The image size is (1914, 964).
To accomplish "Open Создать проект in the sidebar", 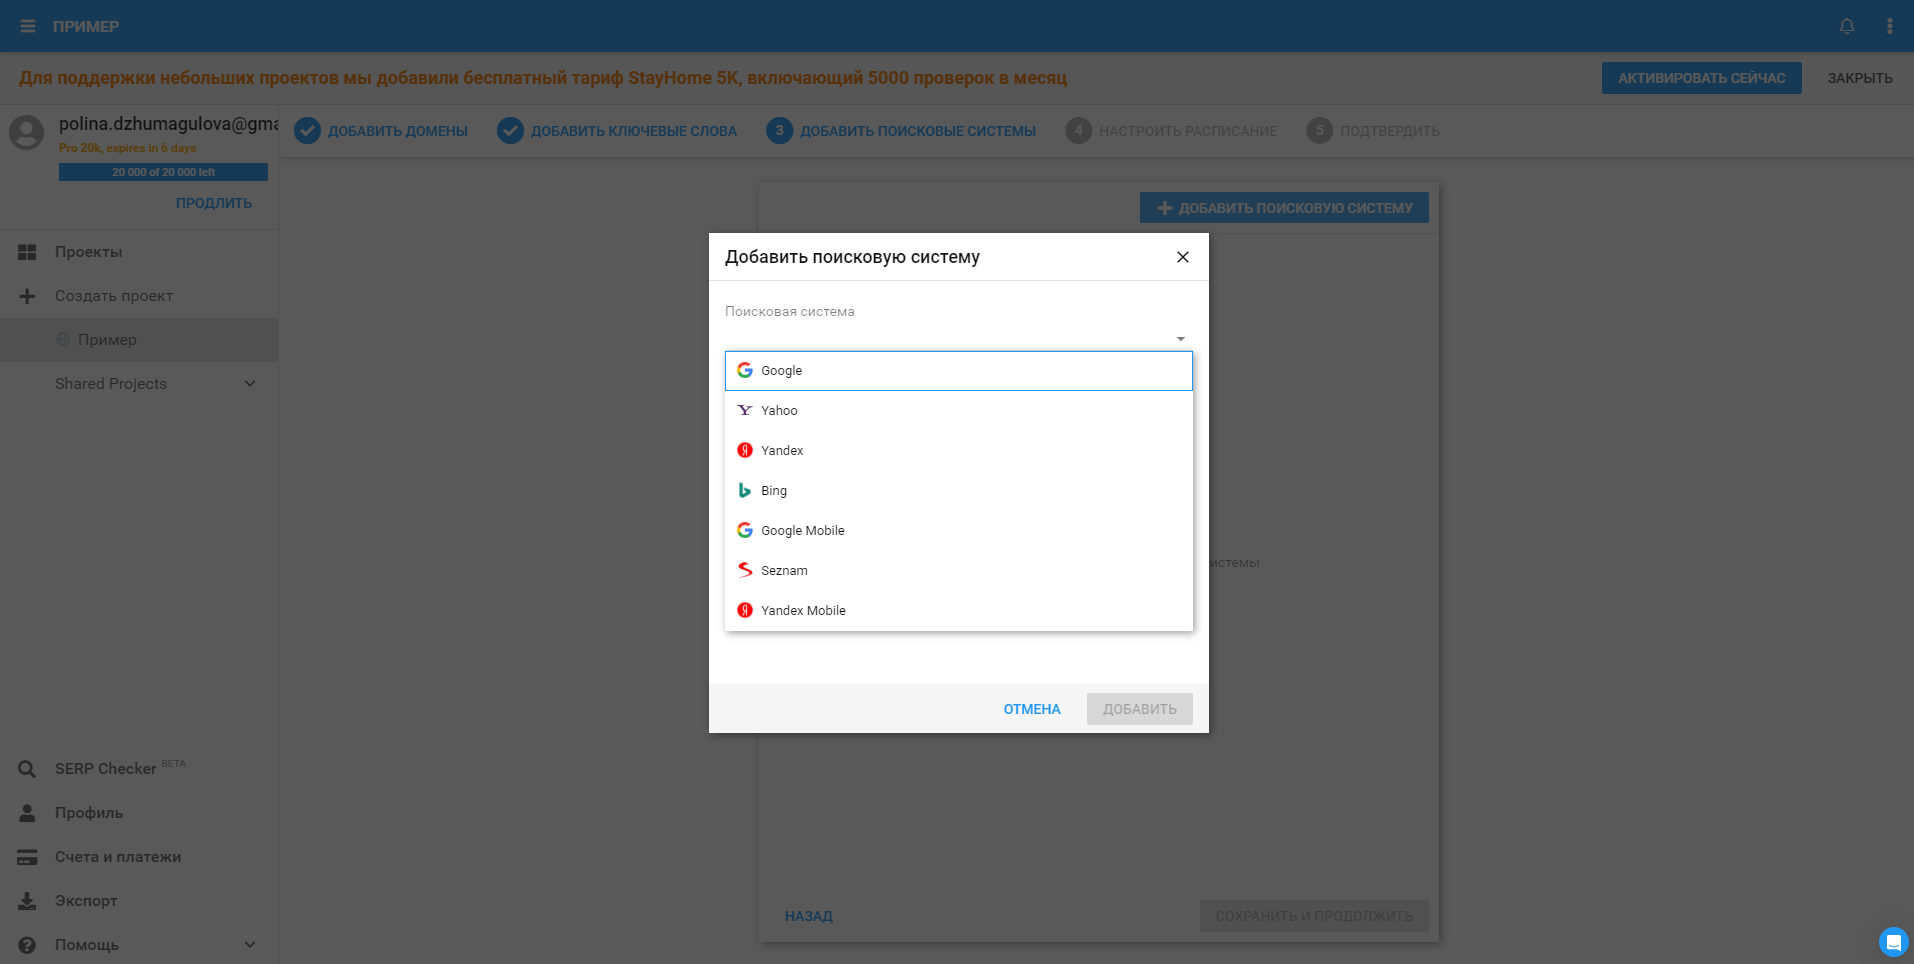I will [x=139, y=296].
